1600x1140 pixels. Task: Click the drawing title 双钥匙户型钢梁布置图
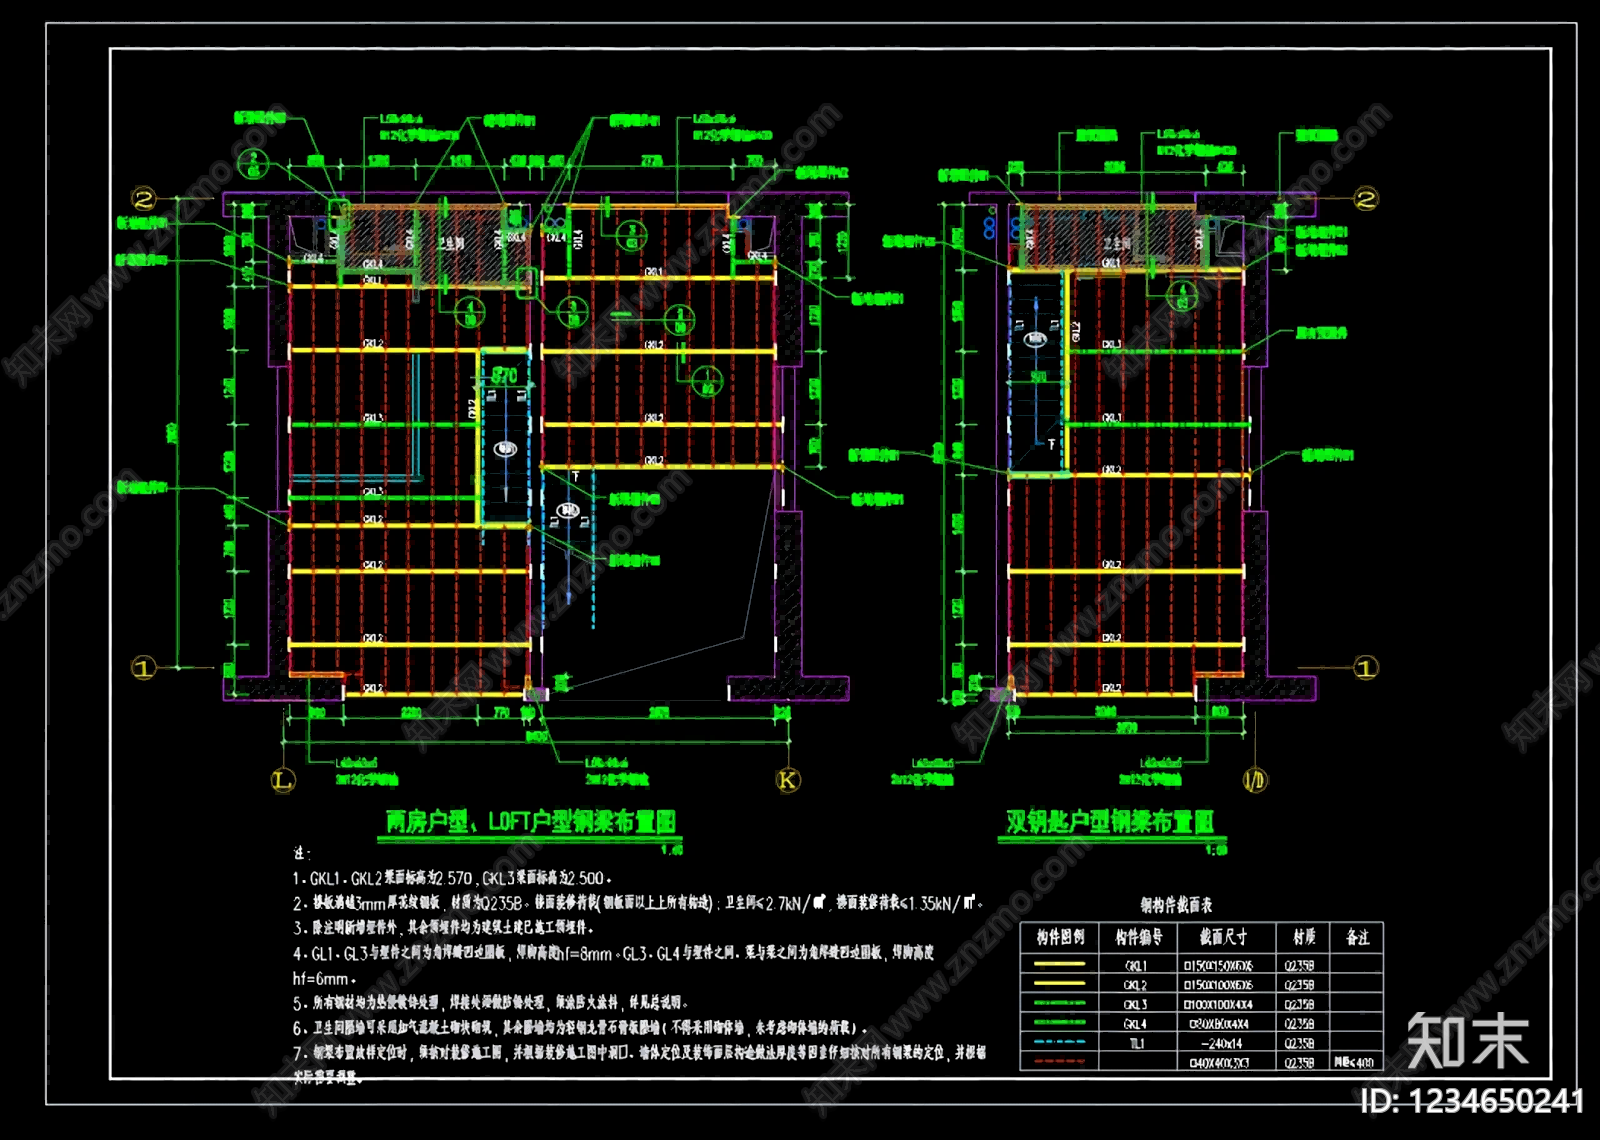pos(1110,822)
